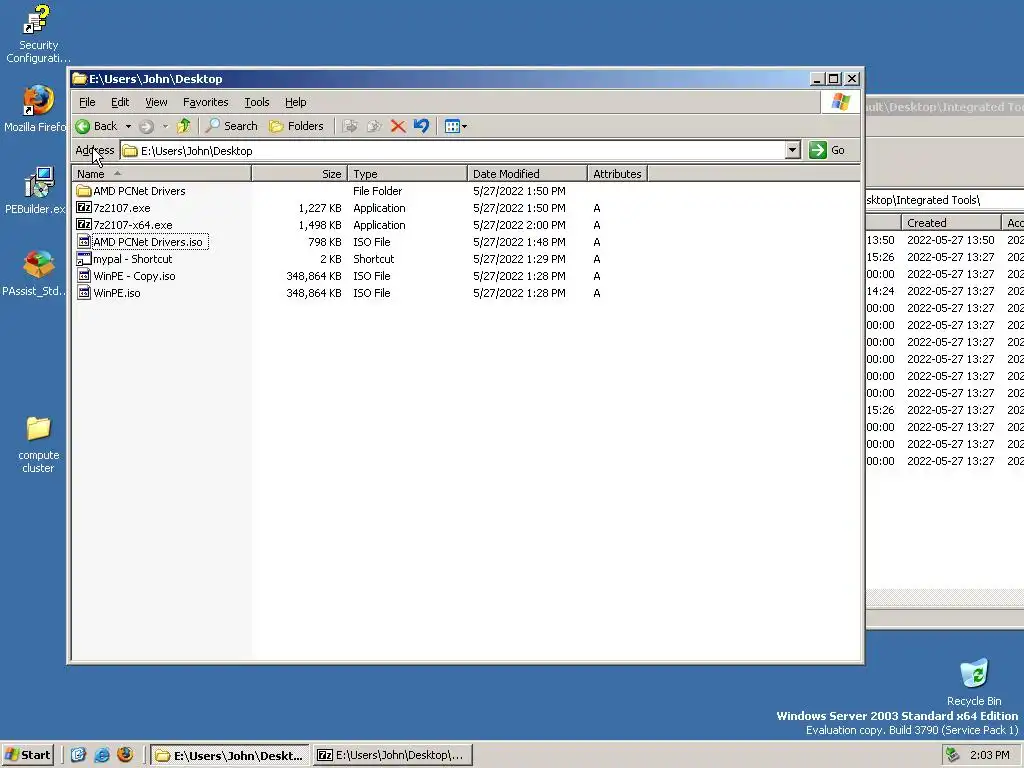Select the 7z2107-x64.exe file icon
Screen dimensions: 1024x768
click(84, 225)
